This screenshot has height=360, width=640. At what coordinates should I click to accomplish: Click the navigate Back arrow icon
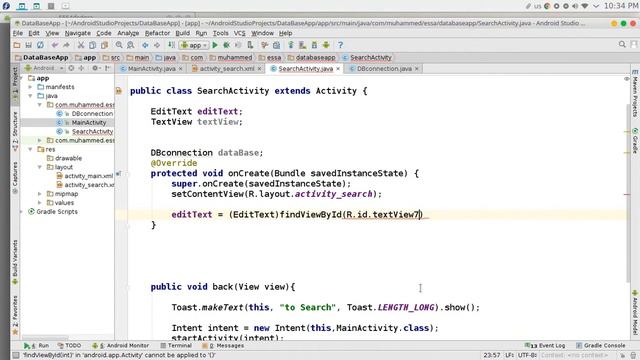click(145, 45)
